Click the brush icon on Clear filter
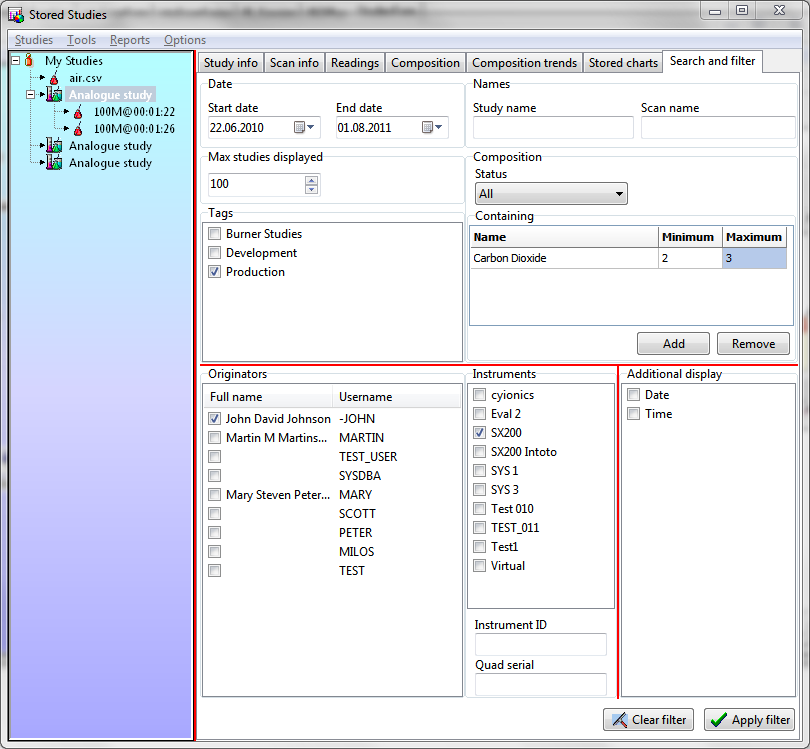Viewport: 810px width, 749px height. click(x=619, y=720)
